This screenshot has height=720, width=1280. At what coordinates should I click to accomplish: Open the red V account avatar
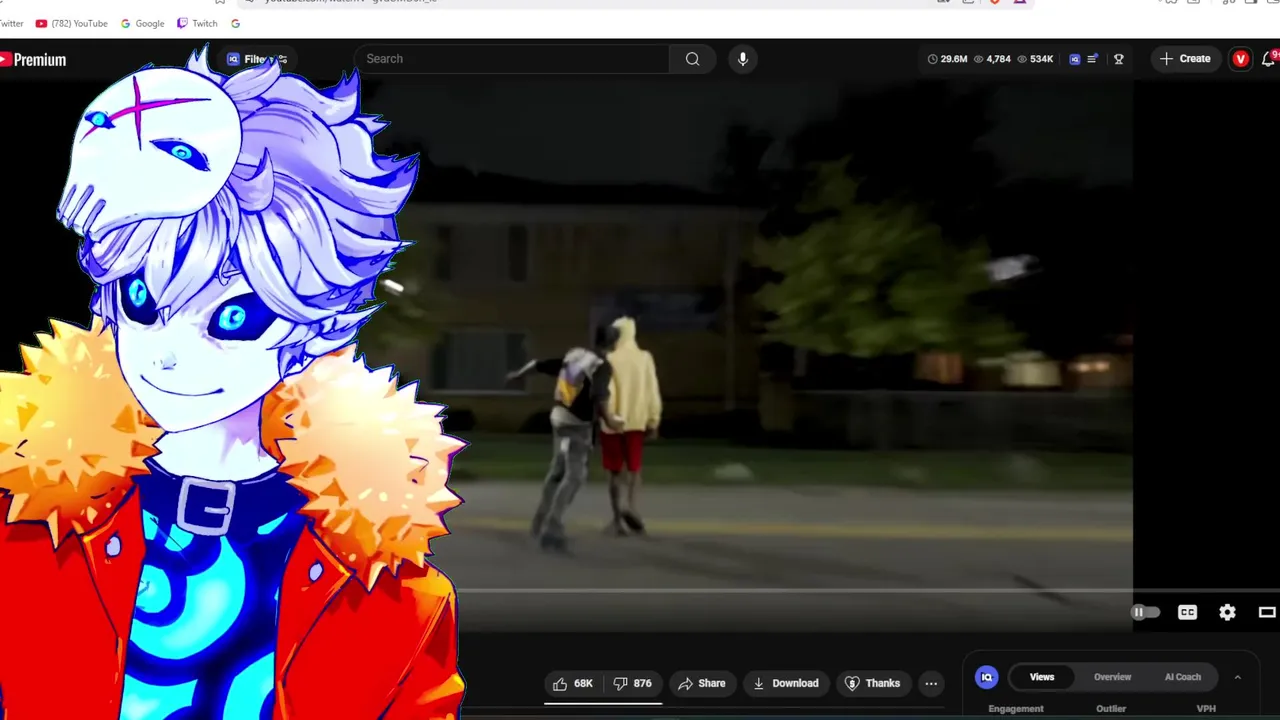pyautogui.click(x=1240, y=59)
